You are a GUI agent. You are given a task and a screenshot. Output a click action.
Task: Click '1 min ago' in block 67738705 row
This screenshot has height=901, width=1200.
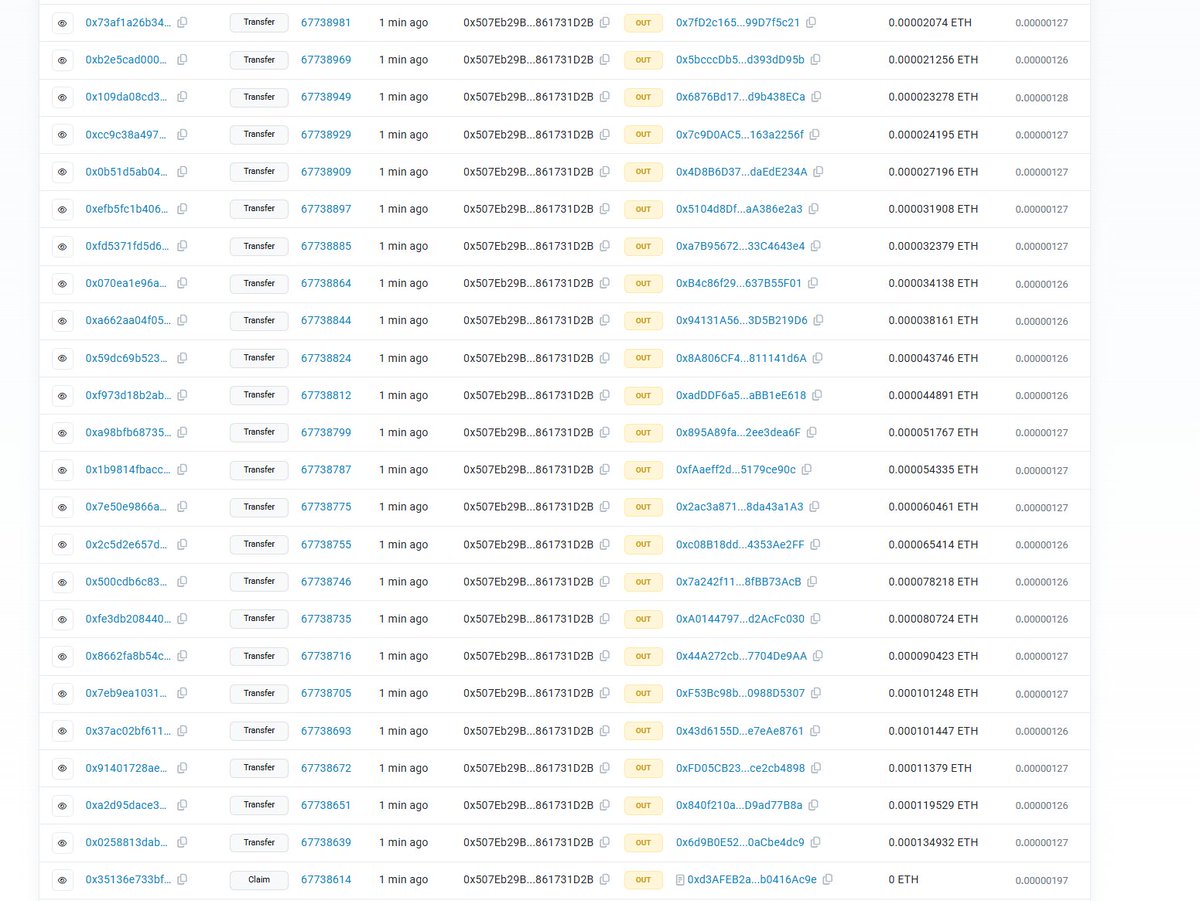click(403, 693)
